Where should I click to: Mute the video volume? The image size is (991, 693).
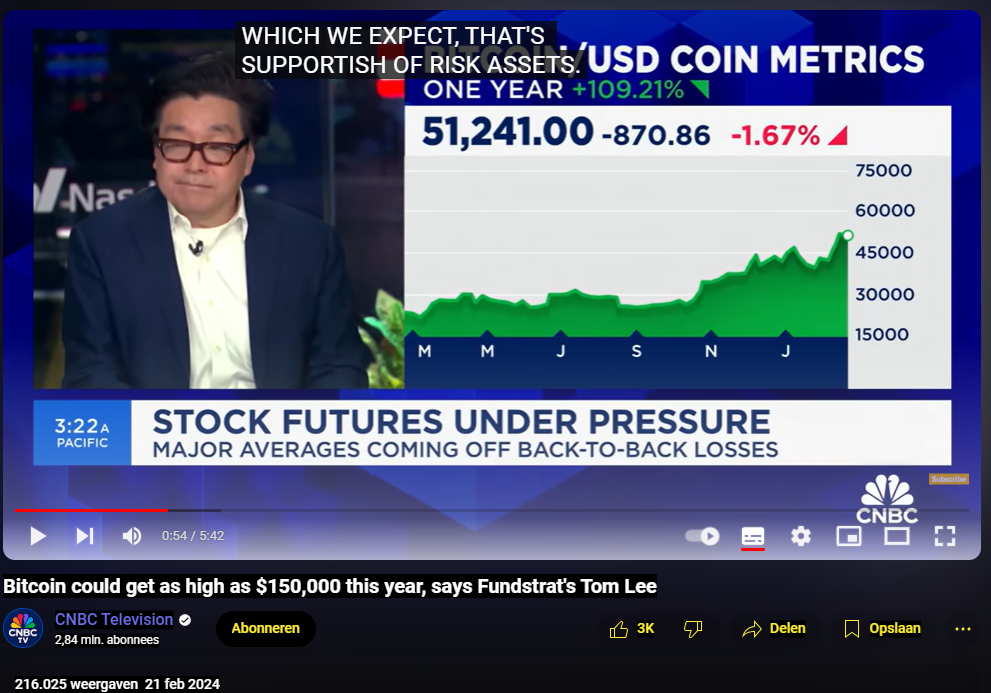click(x=132, y=536)
